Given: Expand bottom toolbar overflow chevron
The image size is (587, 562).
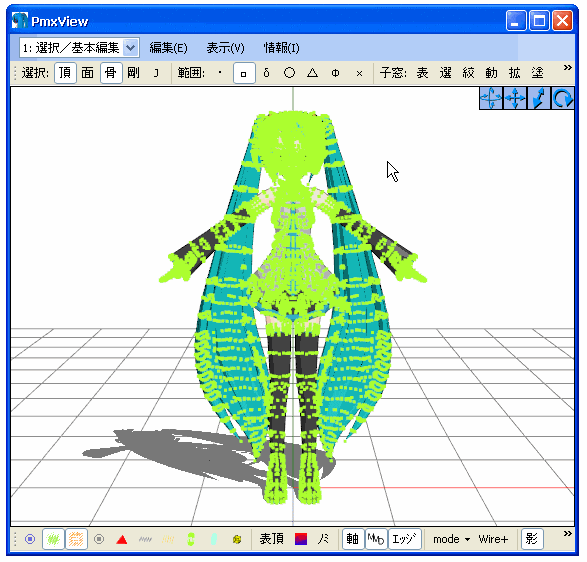Looking at the screenshot, I should coord(568,534).
